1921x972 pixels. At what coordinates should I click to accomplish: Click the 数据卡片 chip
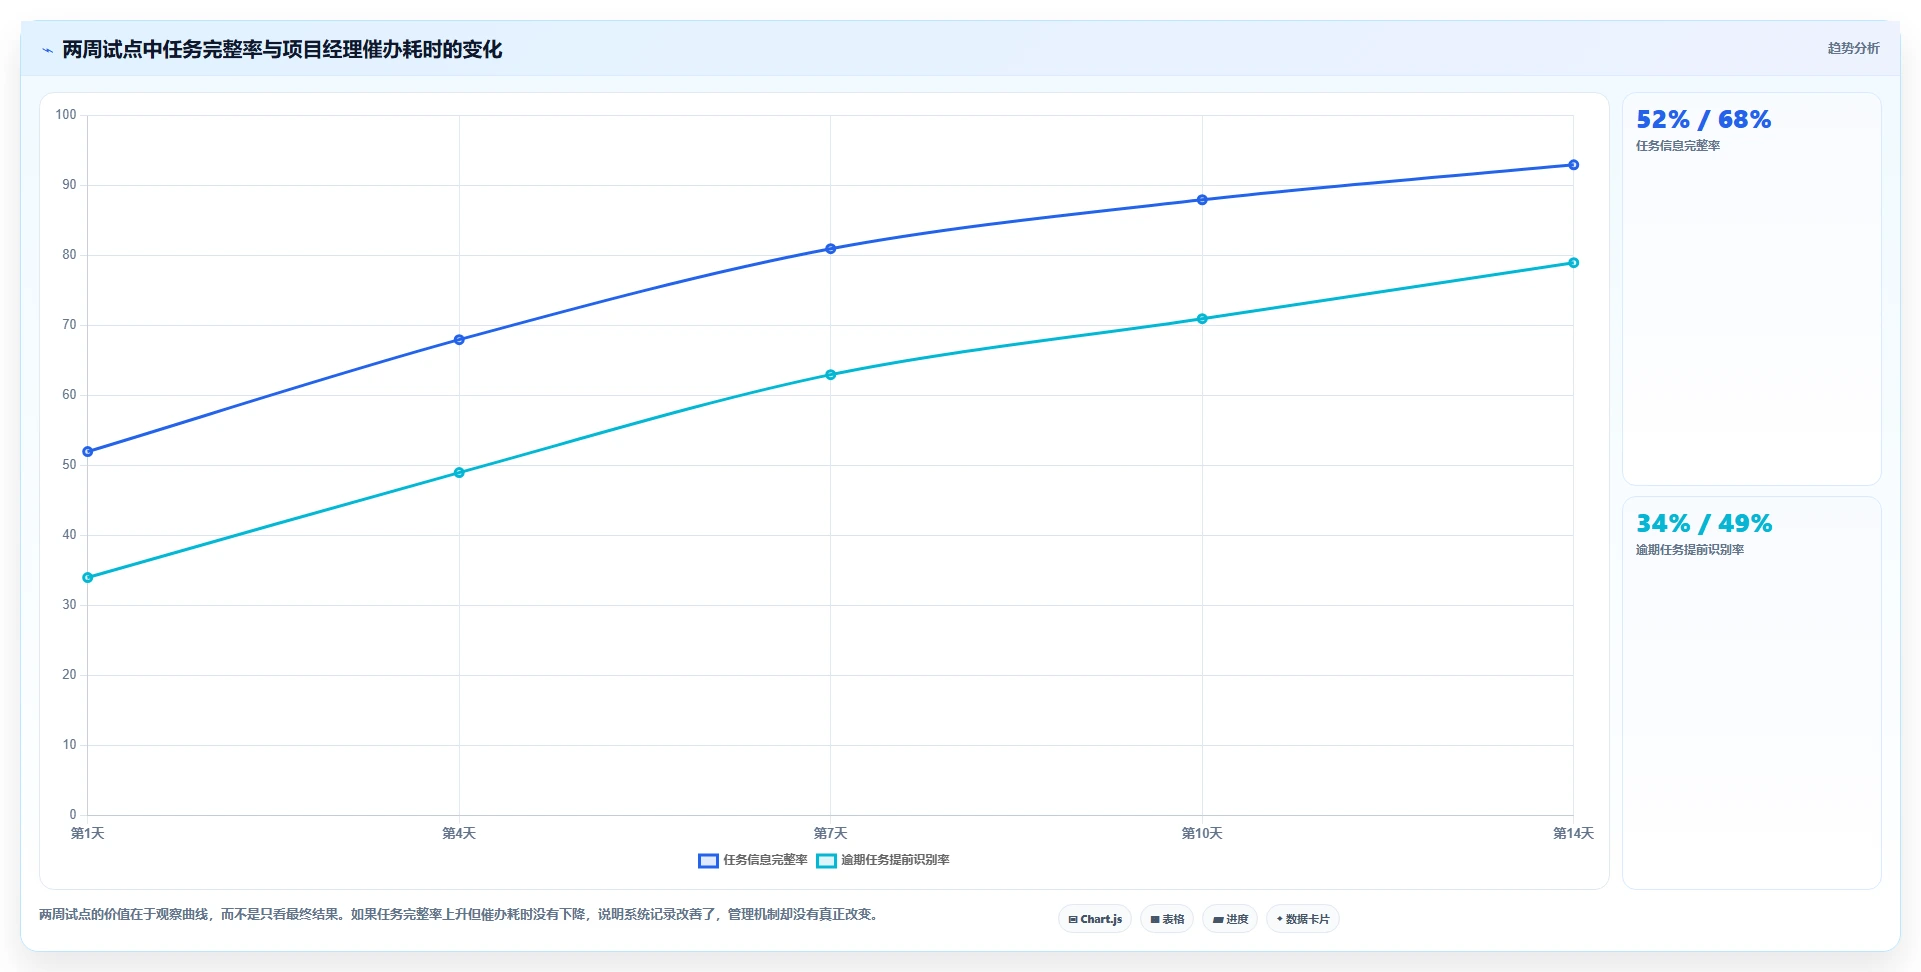(x=1303, y=919)
